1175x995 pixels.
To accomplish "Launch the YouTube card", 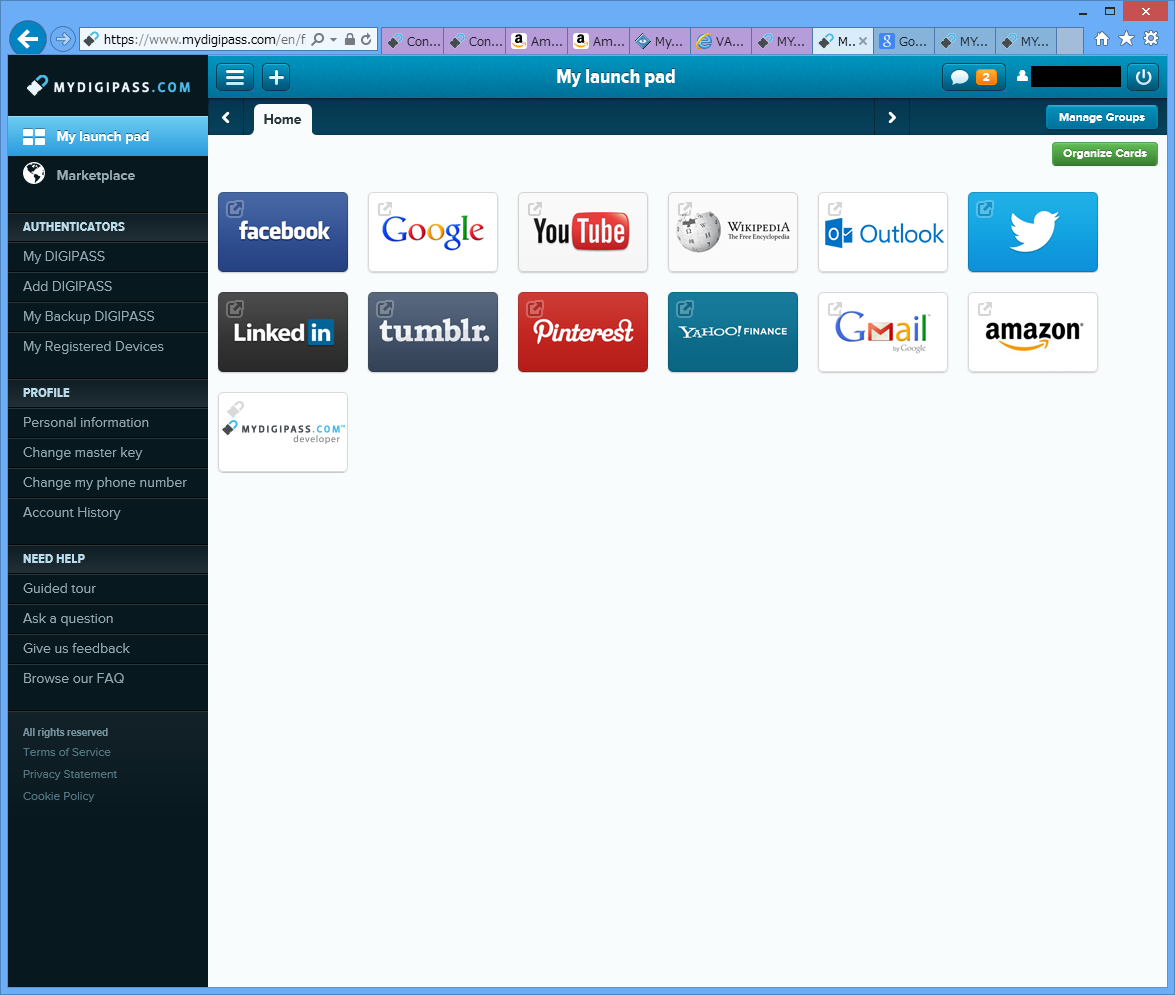I will 582,232.
